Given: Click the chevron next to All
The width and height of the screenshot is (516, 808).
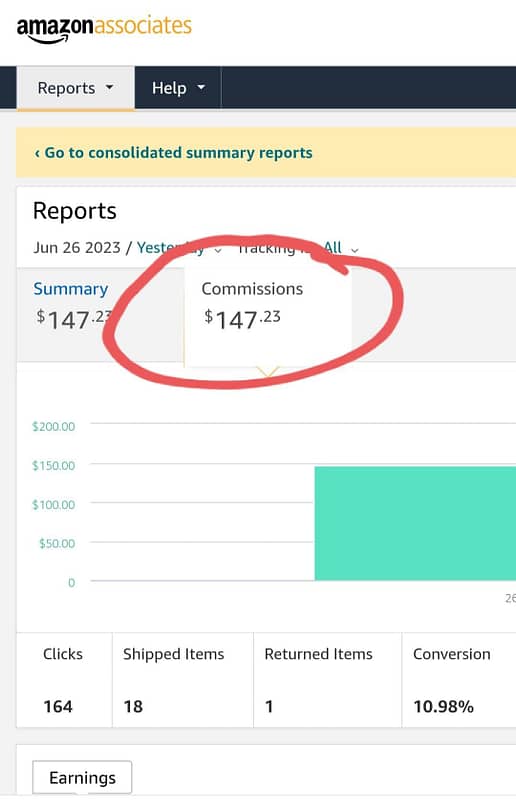Looking at the screenshot, I should pos(355,250).
